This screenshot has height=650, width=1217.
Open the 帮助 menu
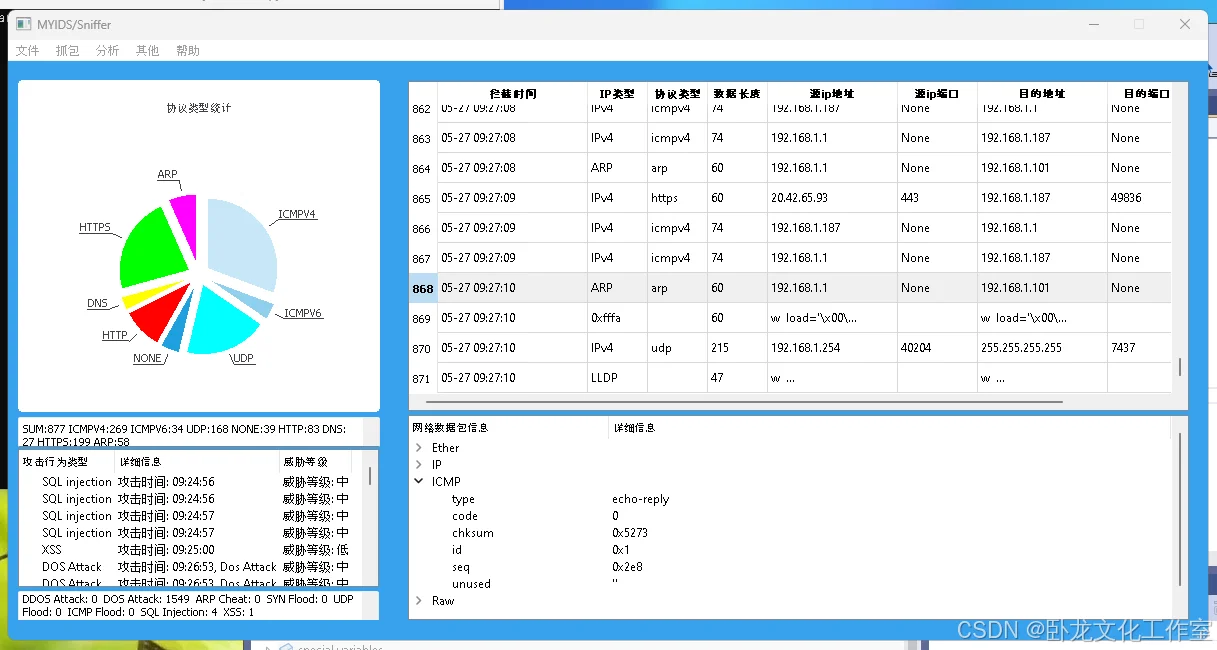(187, 50)
